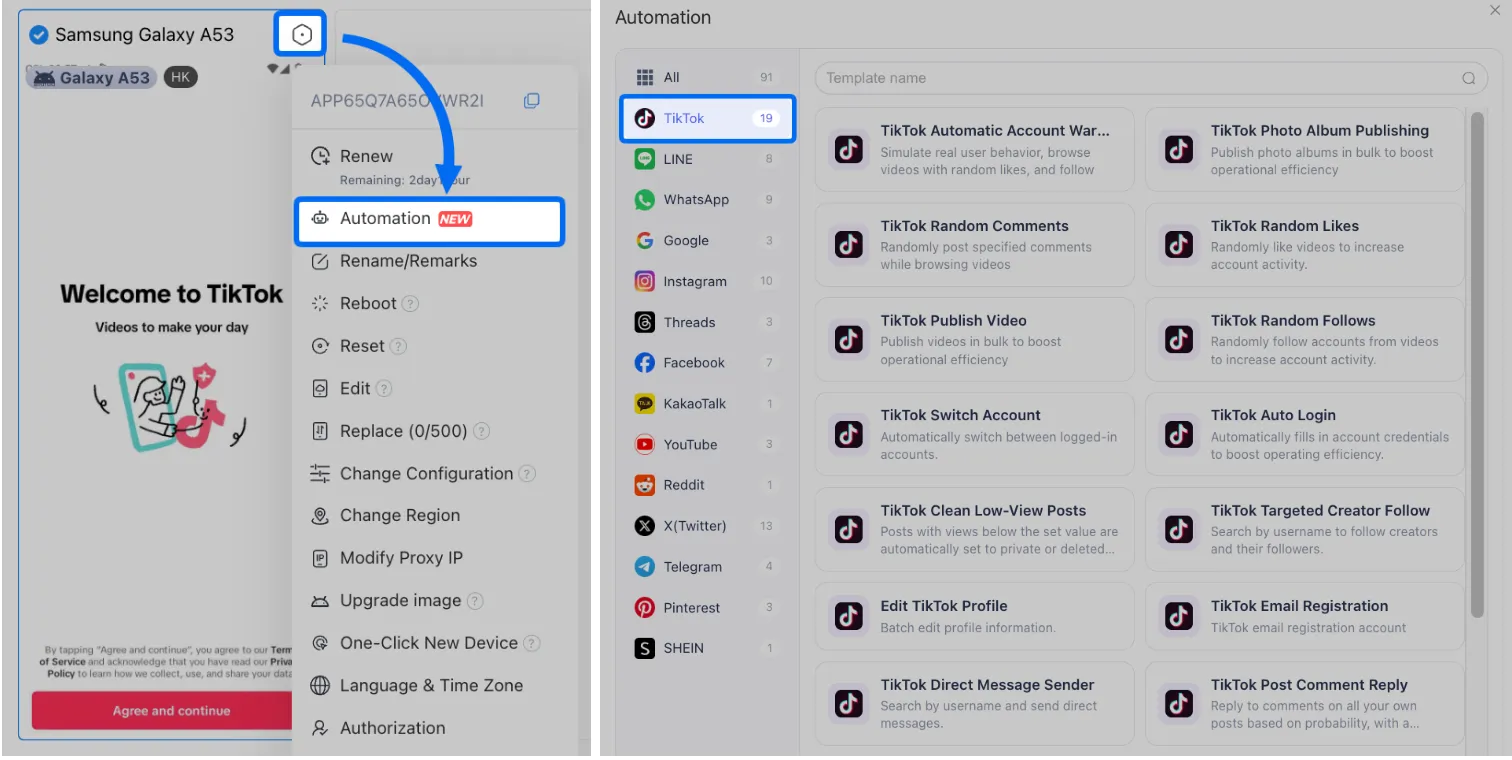The width and height of the screenshot is (1512, 760).
Task: Click Agree and continue button
Action: click(x=171, y=711)
